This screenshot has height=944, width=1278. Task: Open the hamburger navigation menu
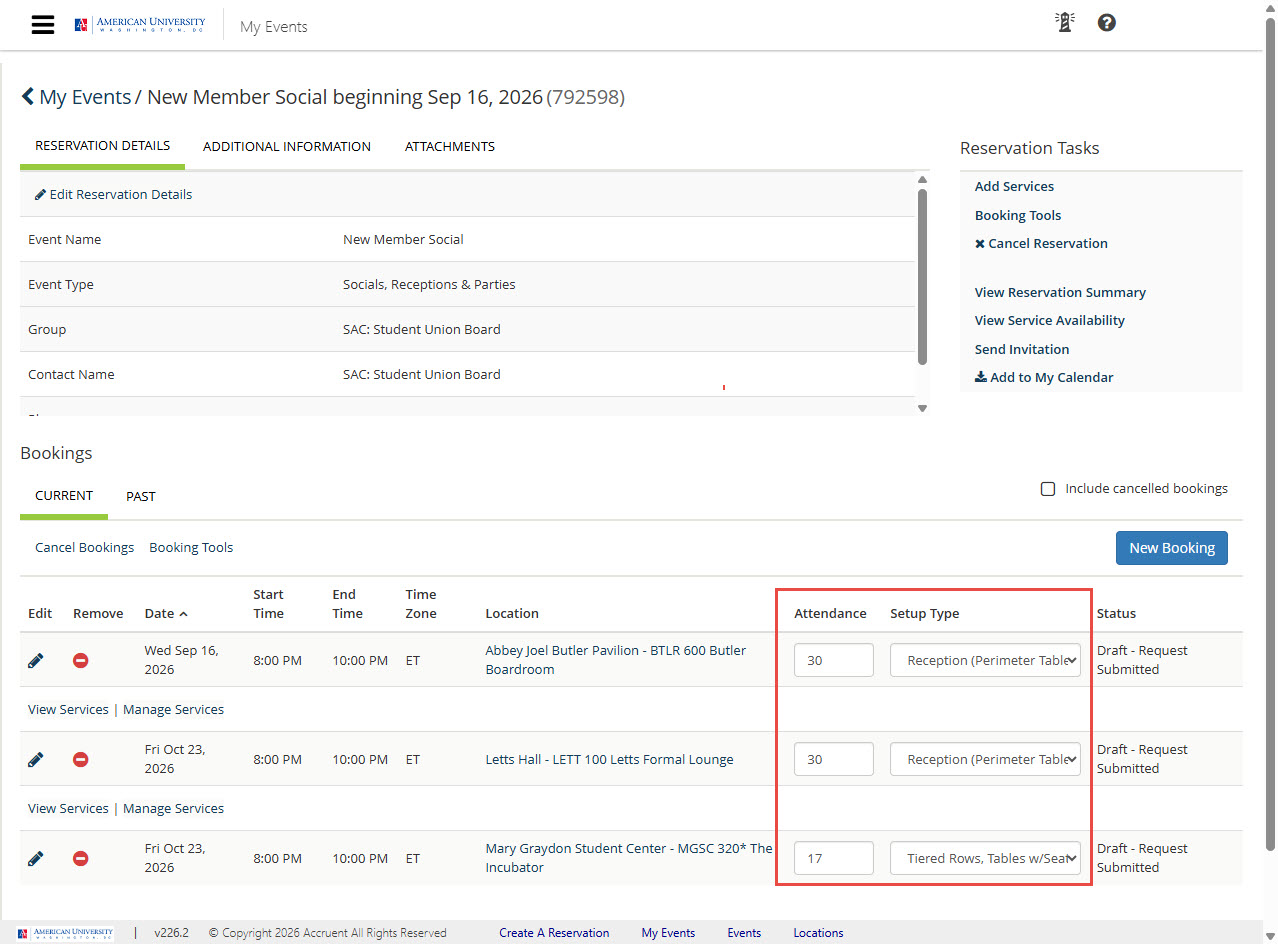pos(43,25)
